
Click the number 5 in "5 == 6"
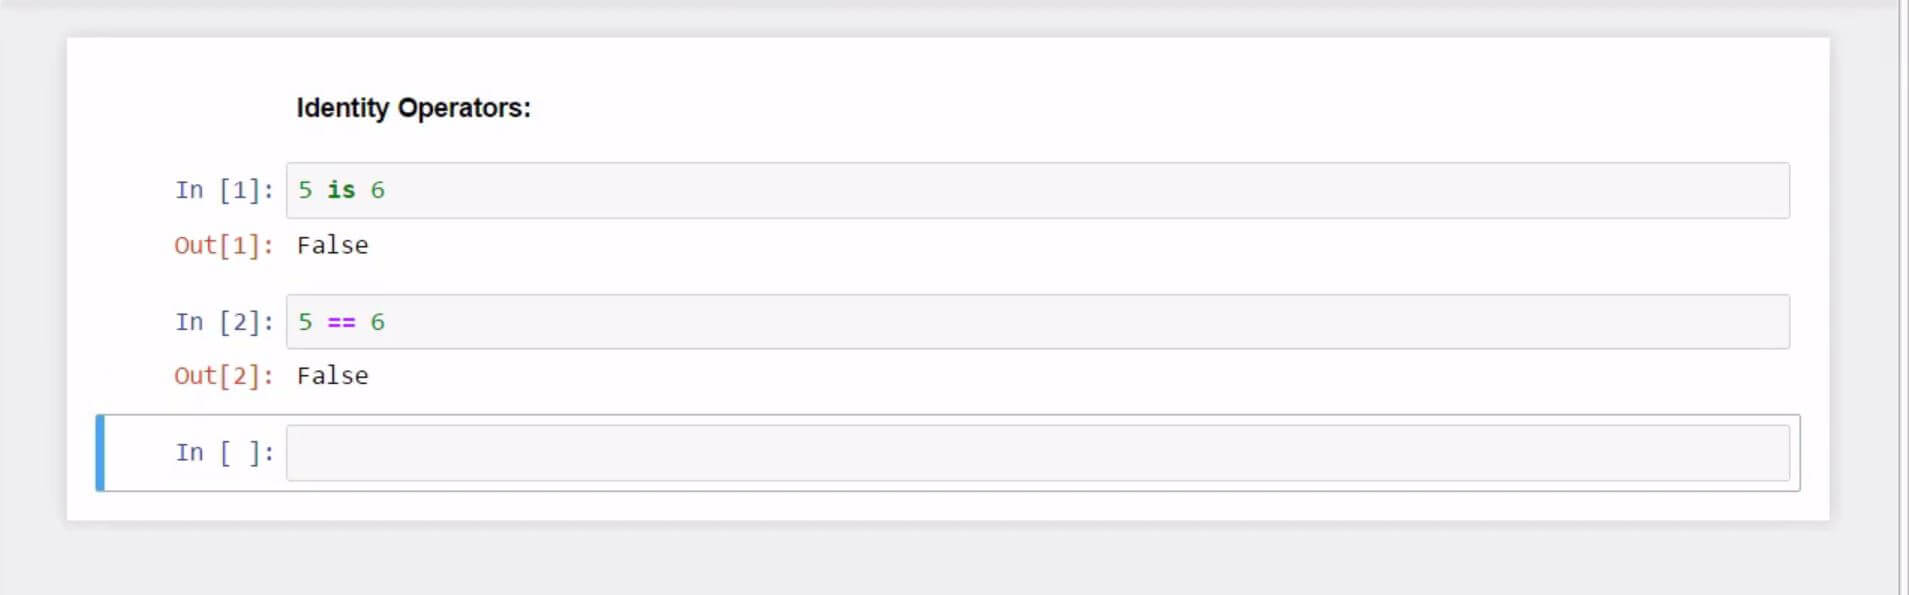(305, 322)
